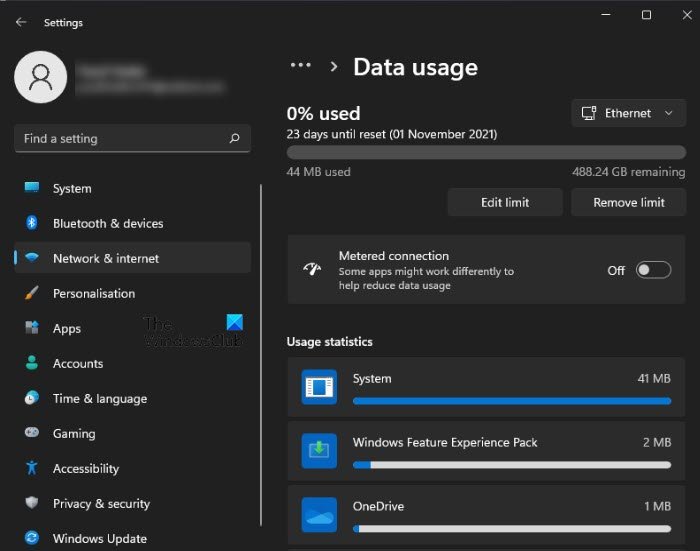
Task: Click the search magnifier icon
Action: coord(234,138)
